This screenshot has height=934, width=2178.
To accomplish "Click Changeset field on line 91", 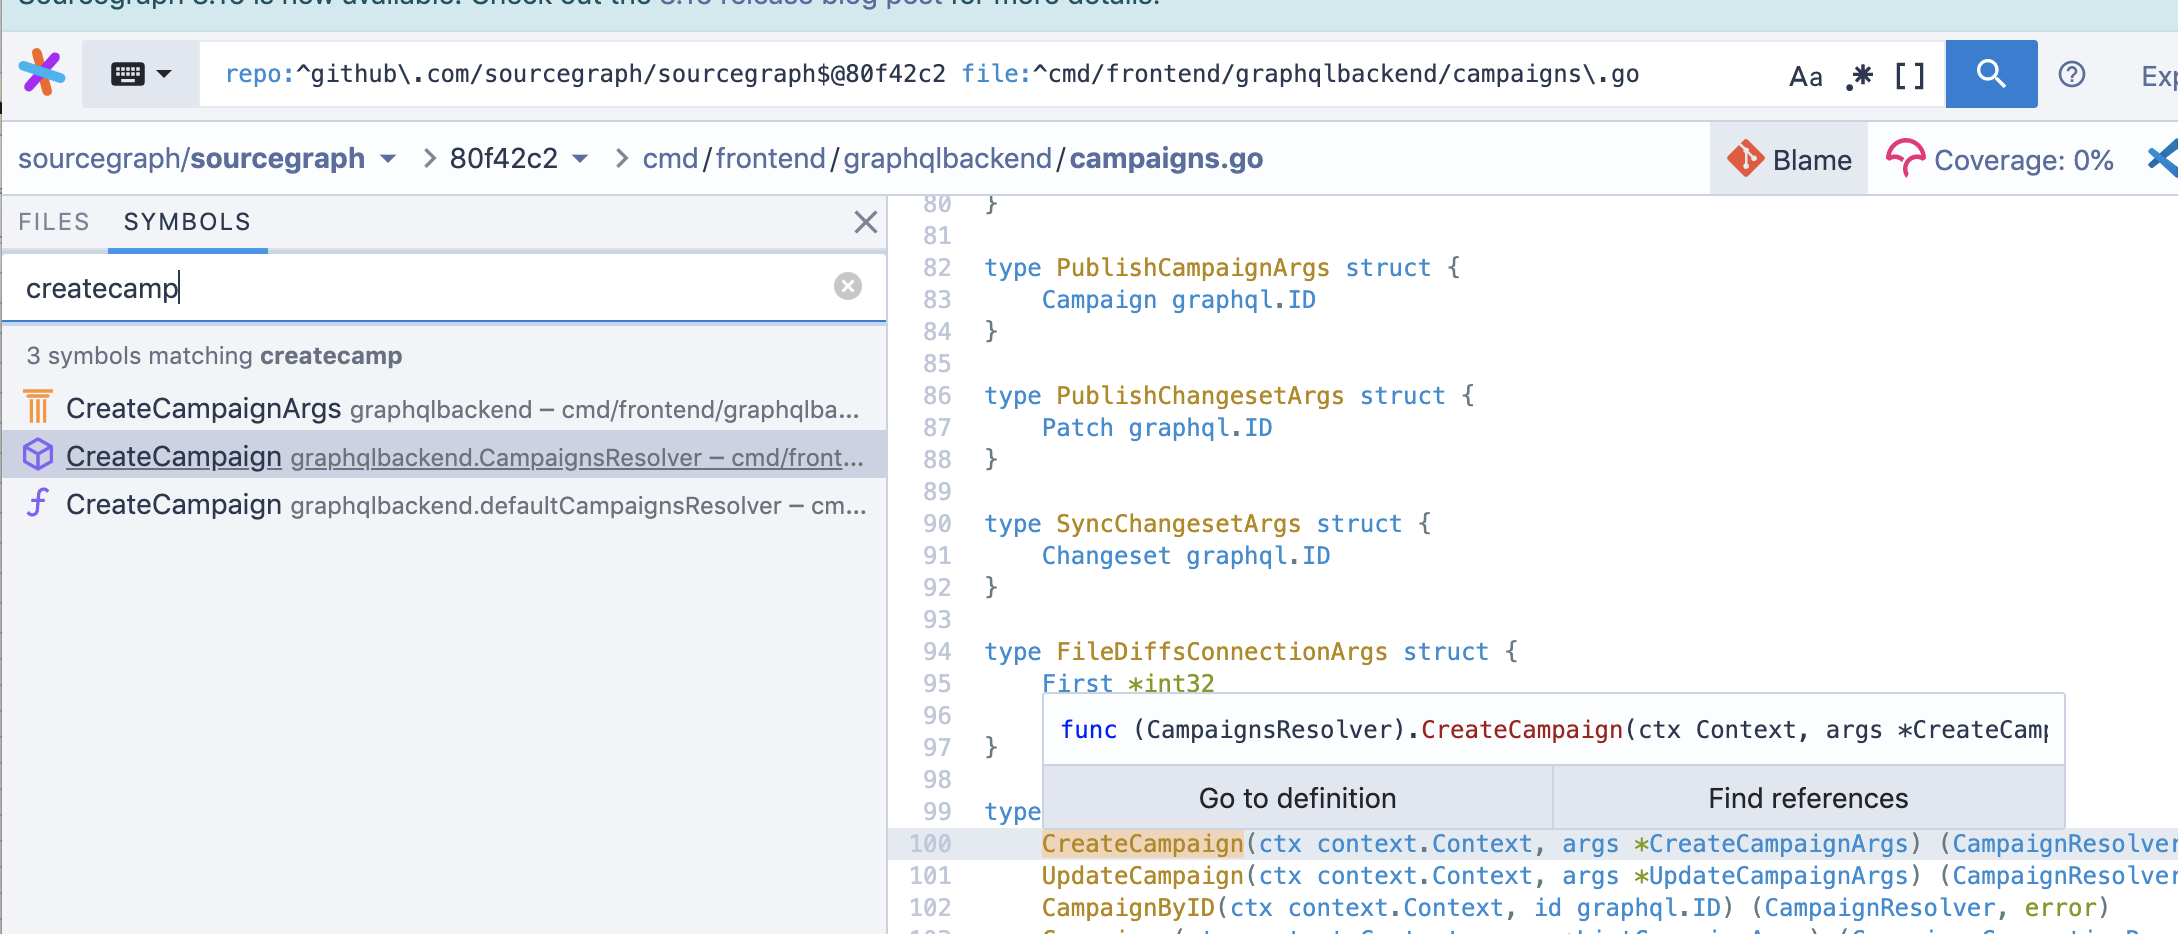I will coord(1106,556).
